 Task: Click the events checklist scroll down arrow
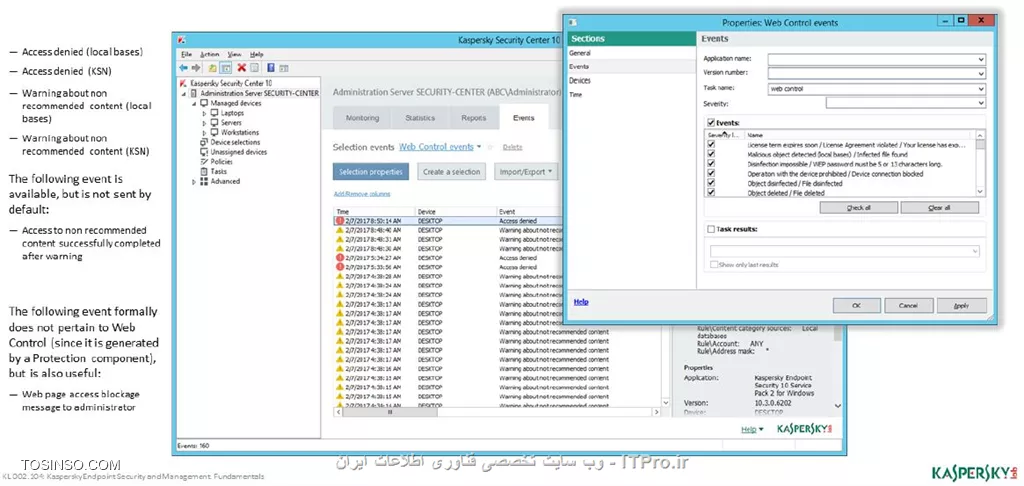pyautogui.click(x=980, y=191)
